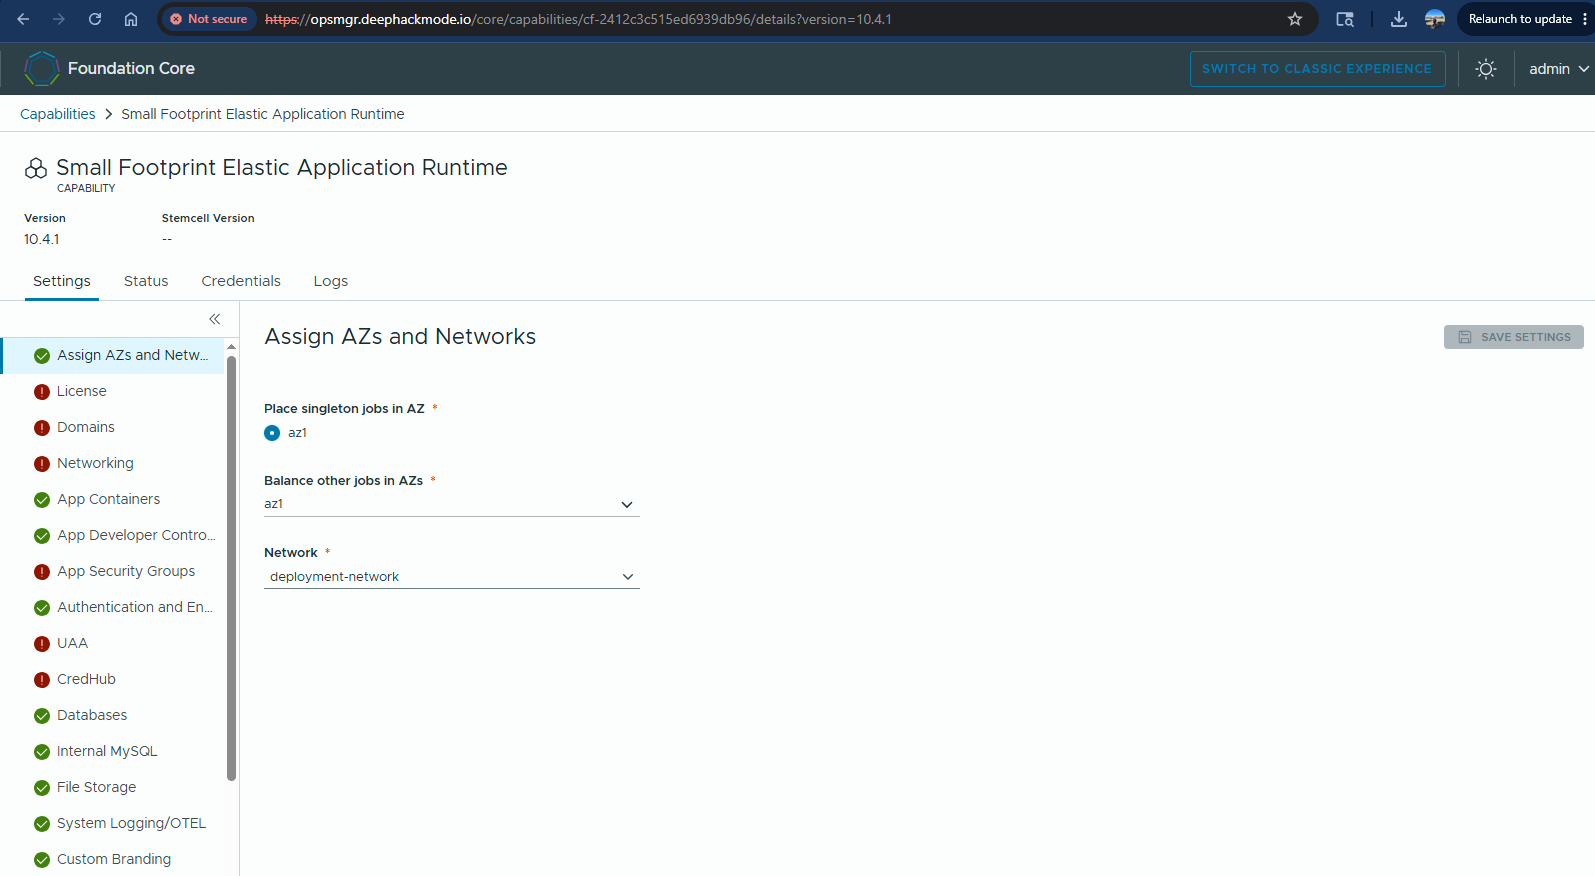Click red error icon beside Networking
The width and height of the screenshot is (1595, 876).
[42, 464]
